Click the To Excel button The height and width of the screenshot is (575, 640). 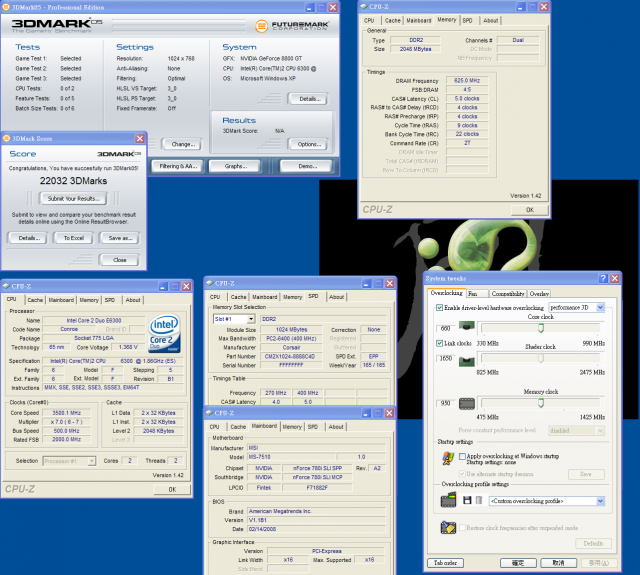[73, 238]
